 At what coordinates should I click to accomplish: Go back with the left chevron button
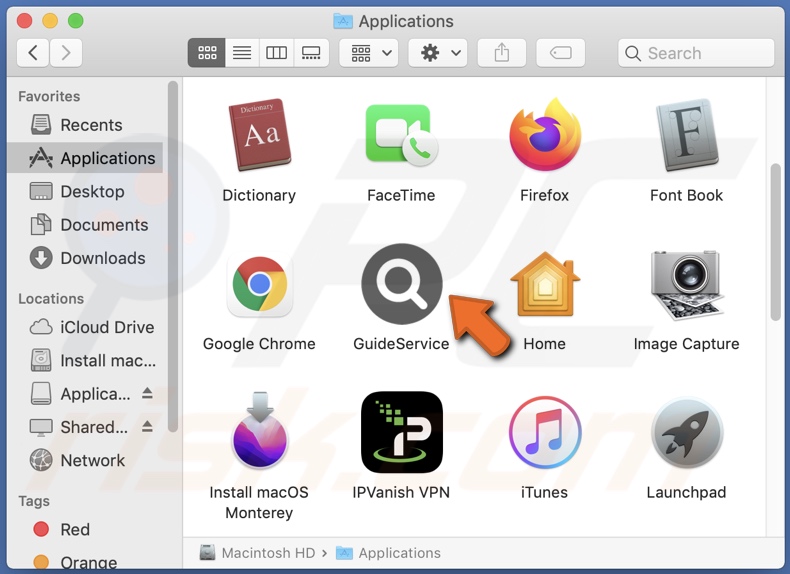point(33,53)
